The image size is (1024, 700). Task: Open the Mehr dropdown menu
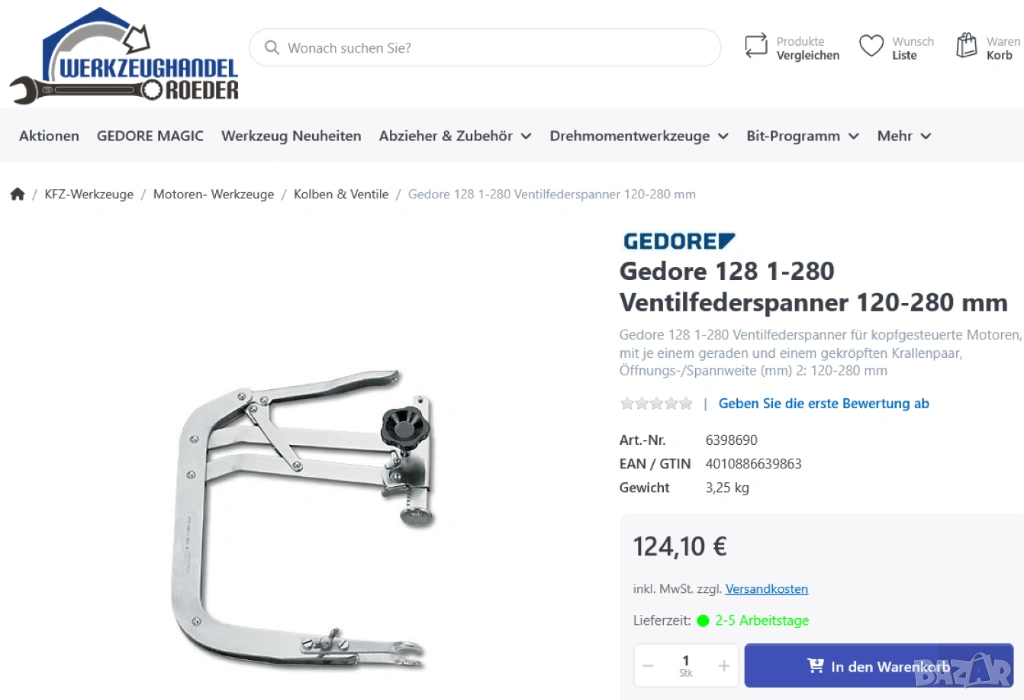[x=904, y=136]
